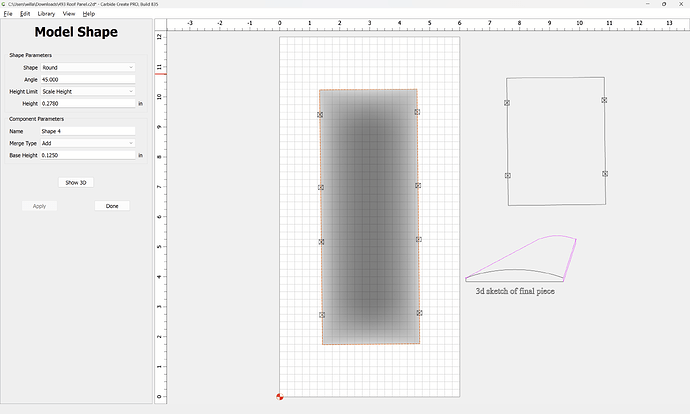Open the View menu
690x414 pixels.
pos(68,14)
